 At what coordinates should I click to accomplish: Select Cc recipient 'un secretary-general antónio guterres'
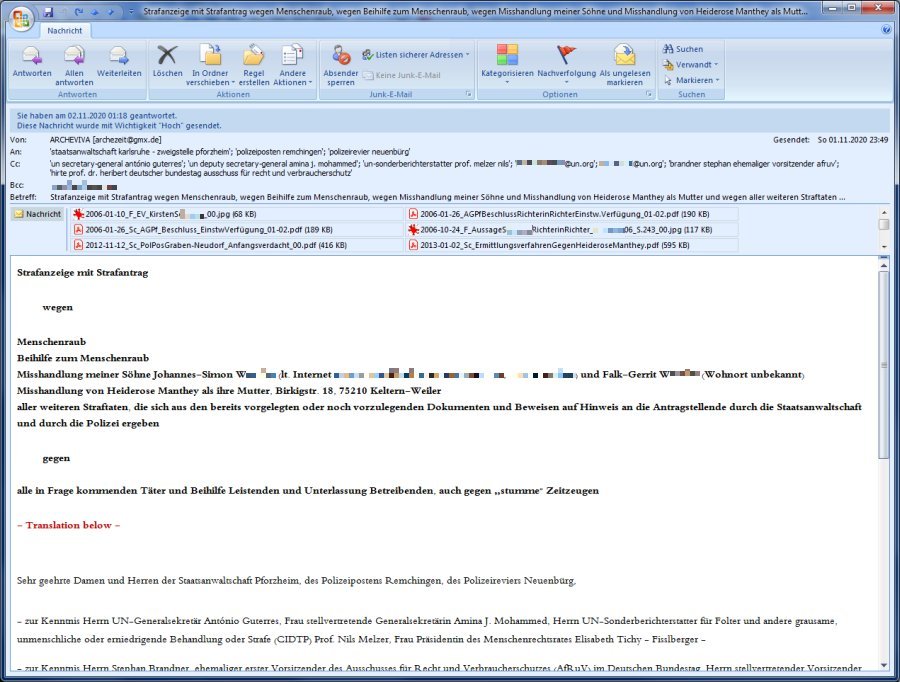(x=117, y=164)
